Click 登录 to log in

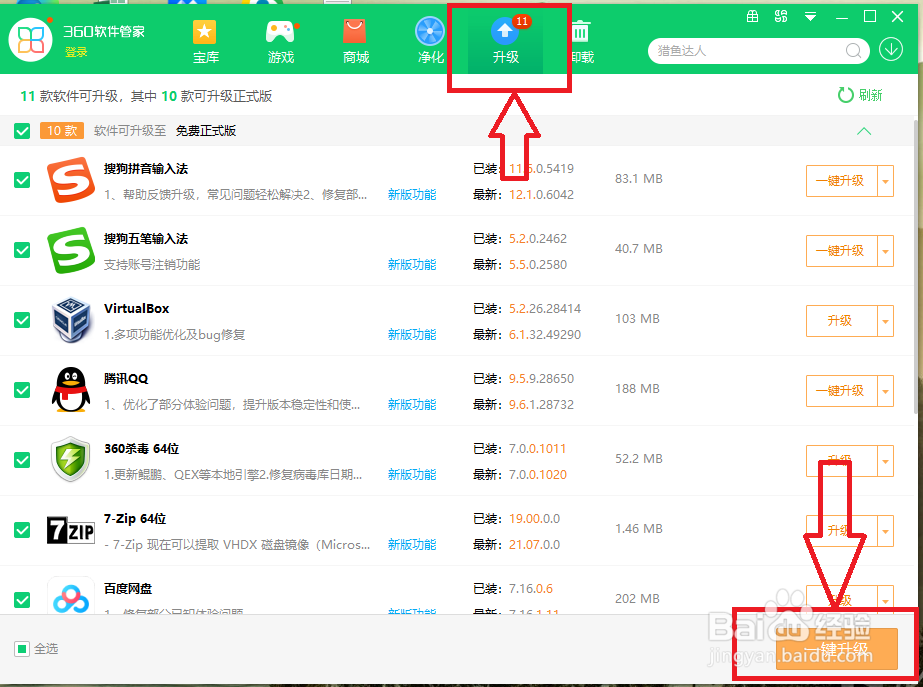click(x=76, y=52)
